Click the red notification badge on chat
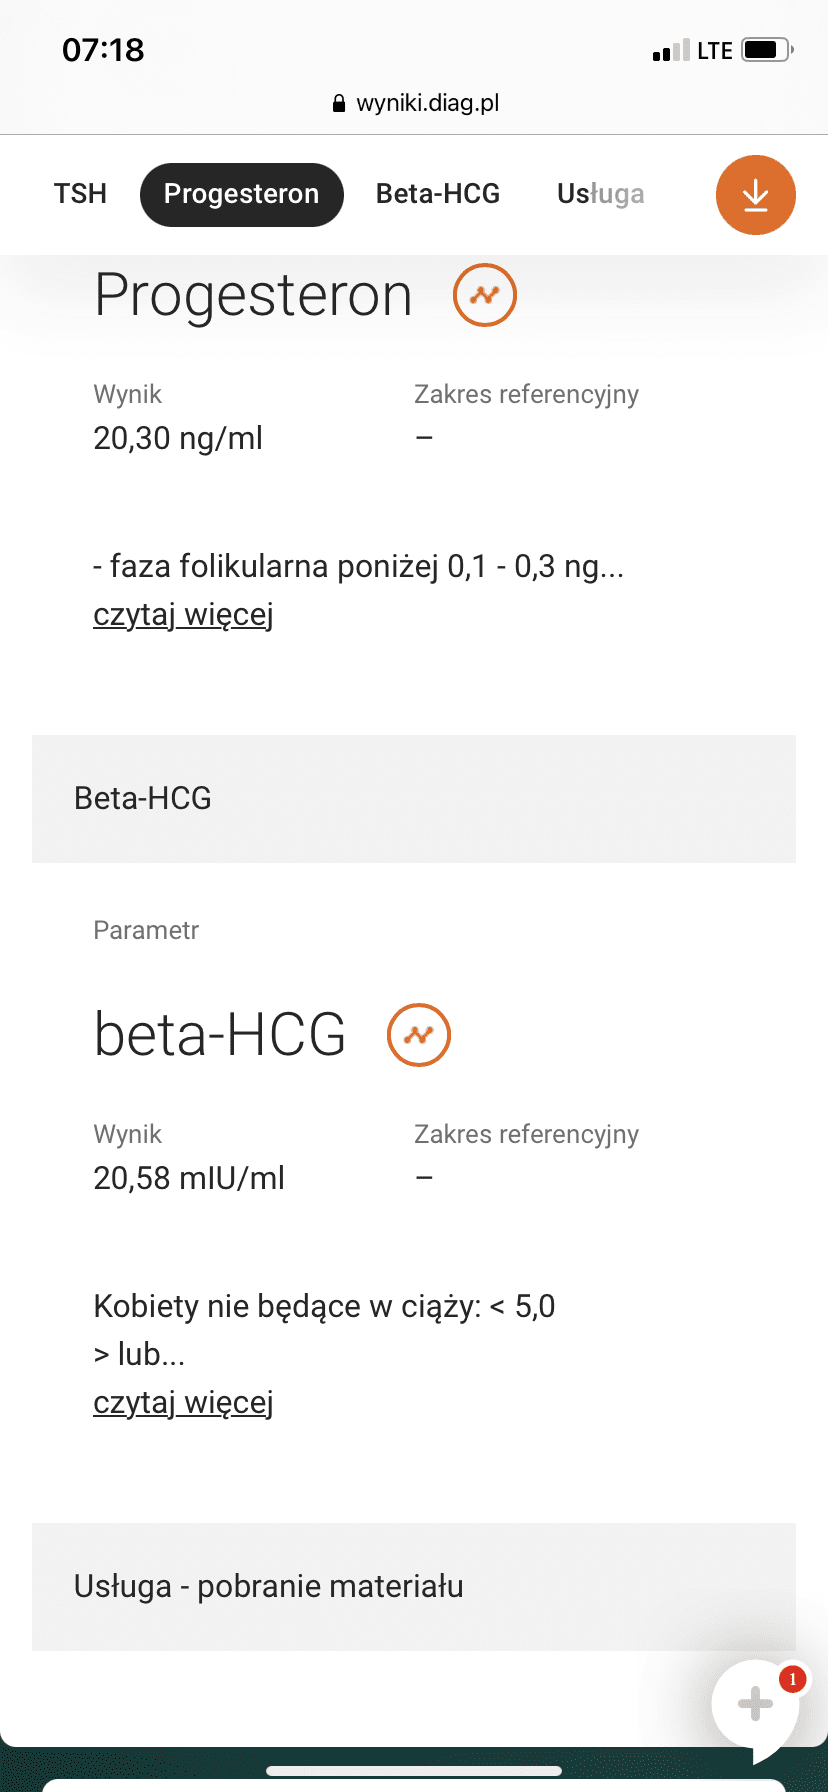 (793, 1679)
